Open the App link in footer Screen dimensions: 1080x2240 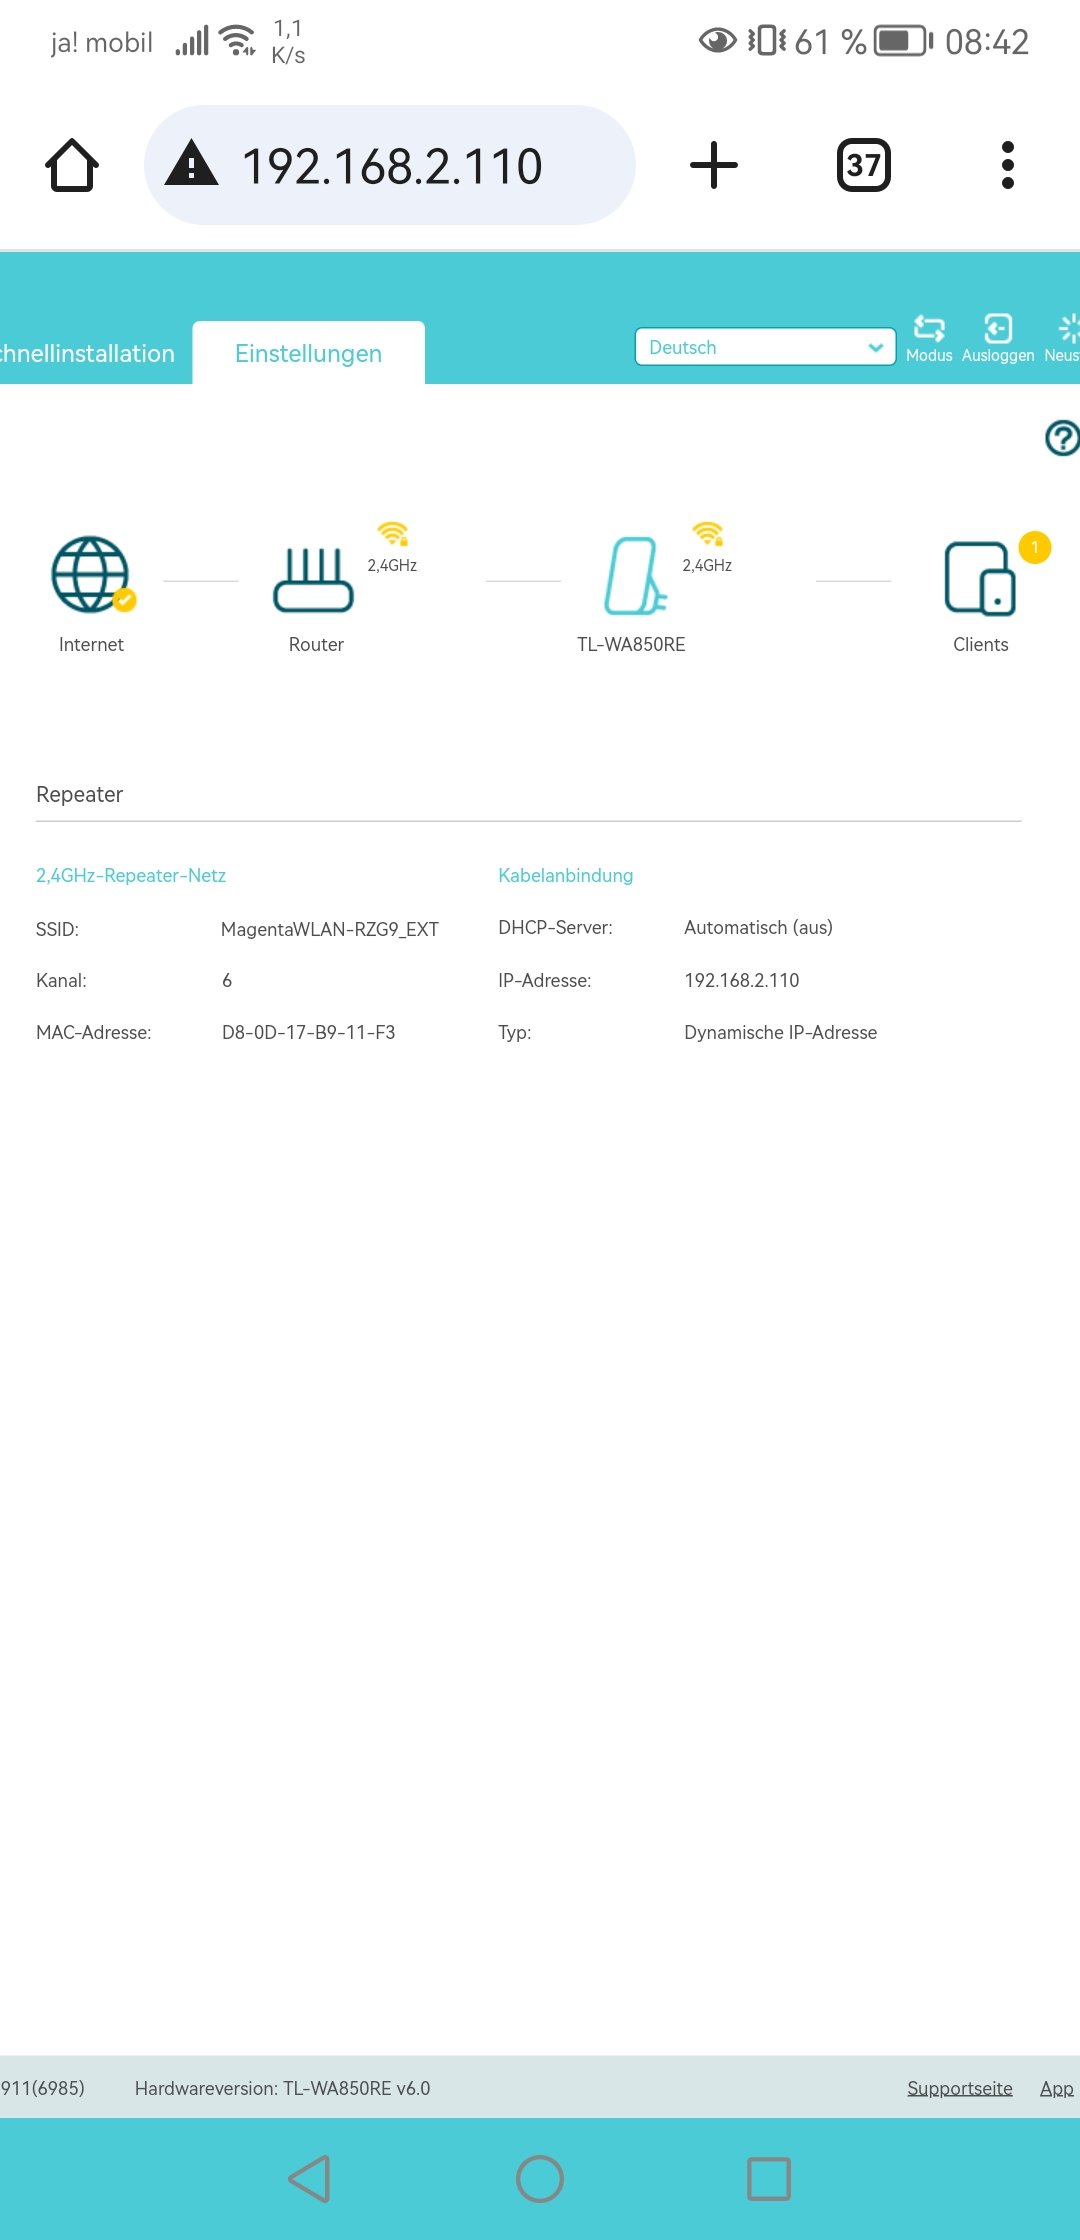(x=1057, y=2088)
